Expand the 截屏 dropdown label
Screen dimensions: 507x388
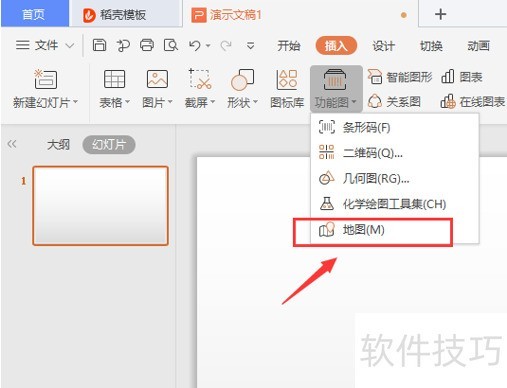pos(200,102)
